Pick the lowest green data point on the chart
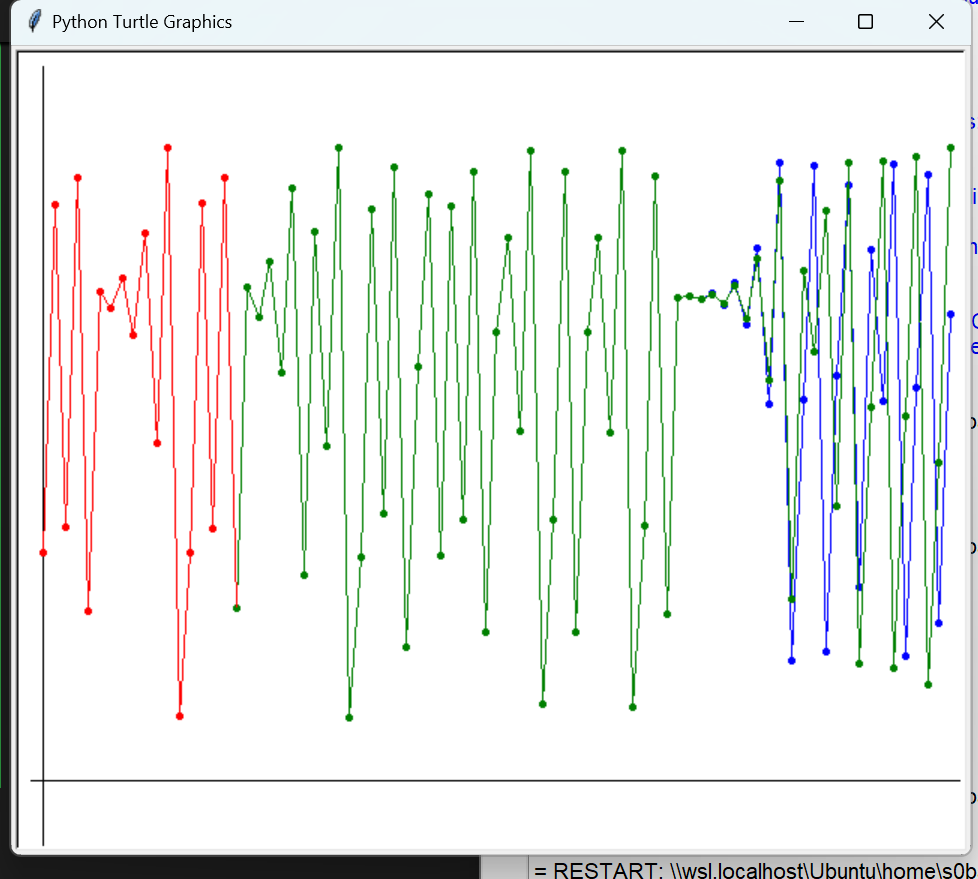This screenshot has height=879, width=978. [349, 718]
